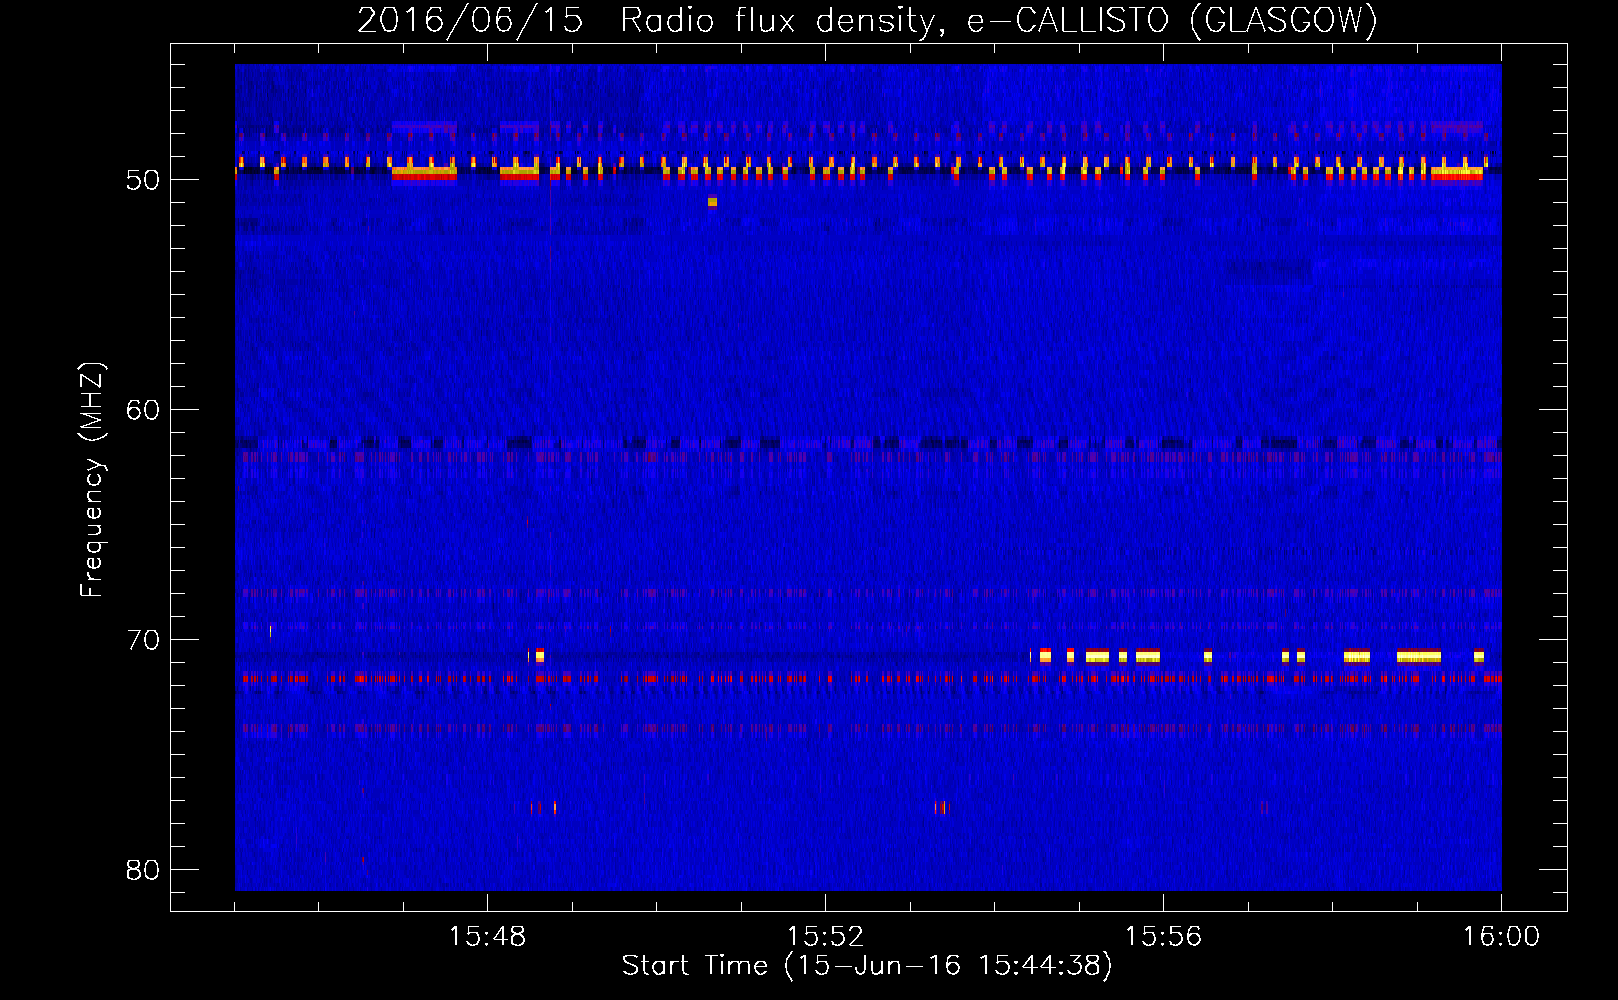
Task: Click the isolated orange spot near 51 MHz
Action: tap(712, 202)
